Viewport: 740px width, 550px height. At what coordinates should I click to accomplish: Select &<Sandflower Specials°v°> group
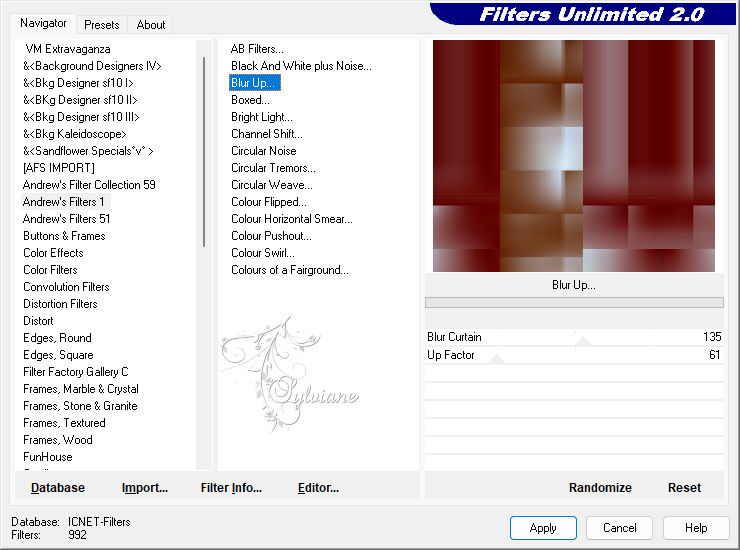coord(88,151)
